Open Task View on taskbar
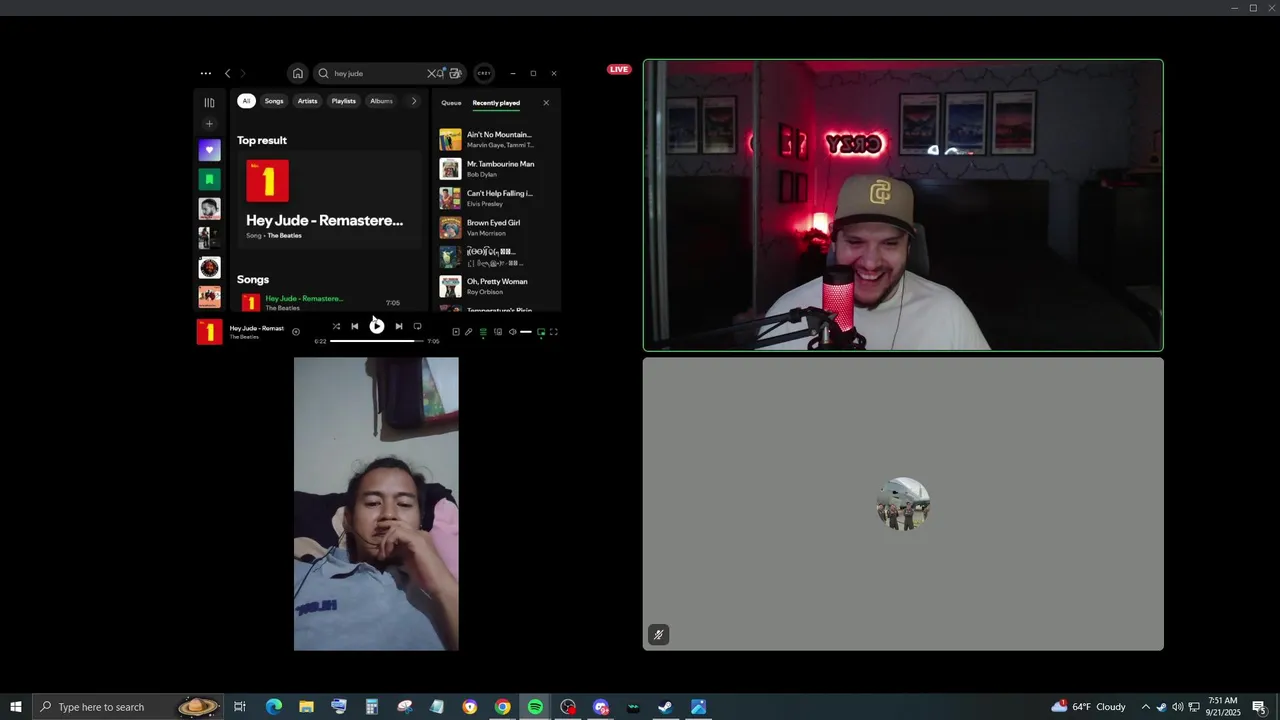Image resolution: width=1280 pixels, height=720 pixels. 240,707
